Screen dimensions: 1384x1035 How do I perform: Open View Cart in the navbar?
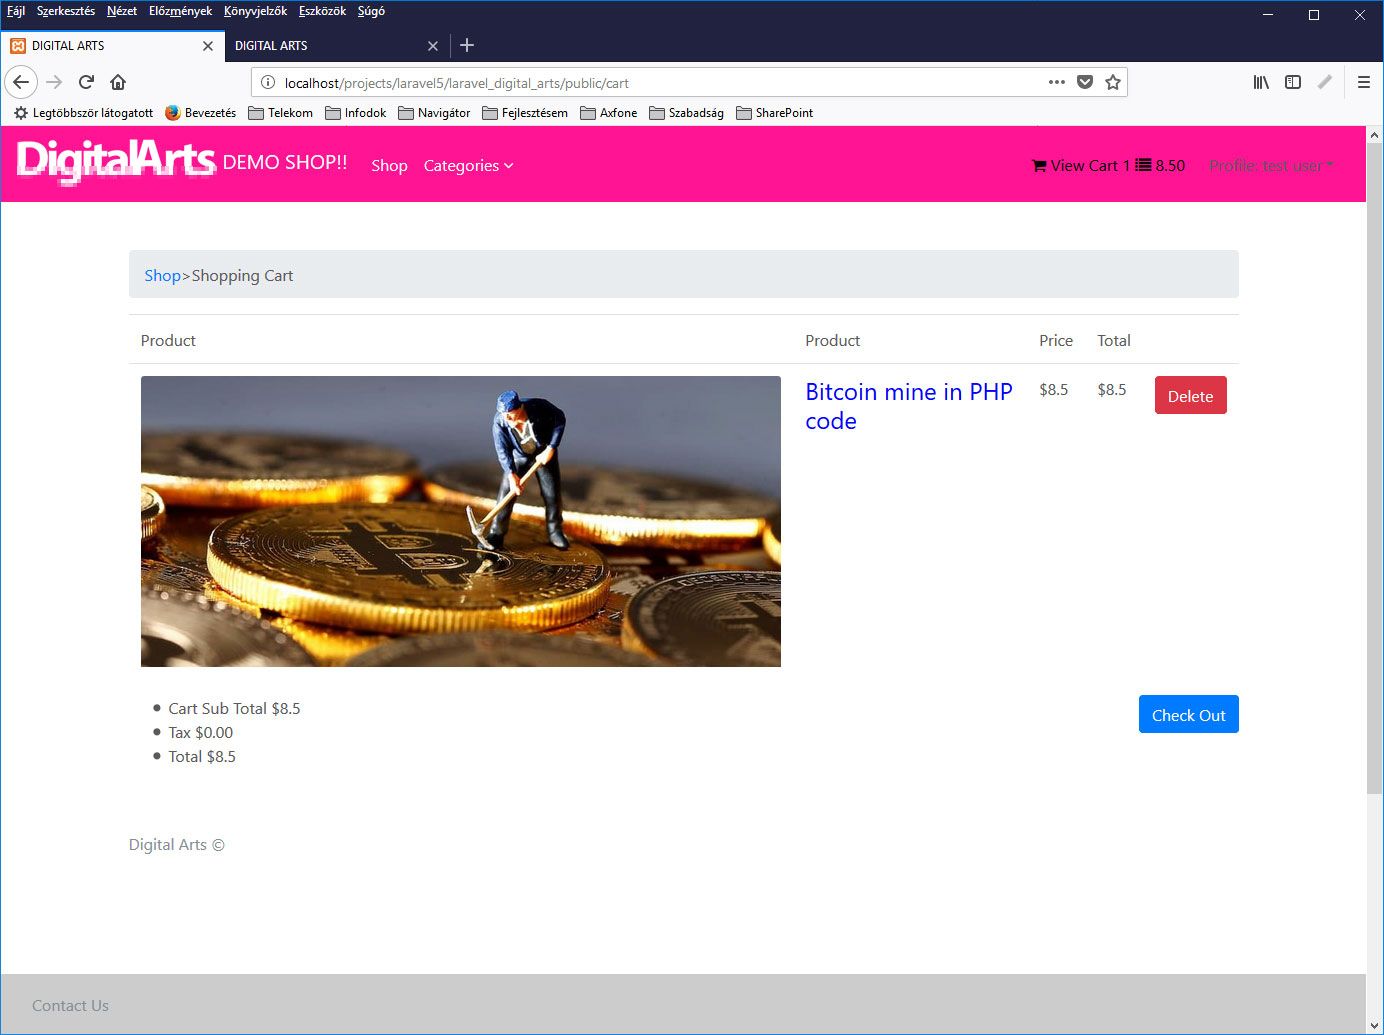tap(1108, 166)
